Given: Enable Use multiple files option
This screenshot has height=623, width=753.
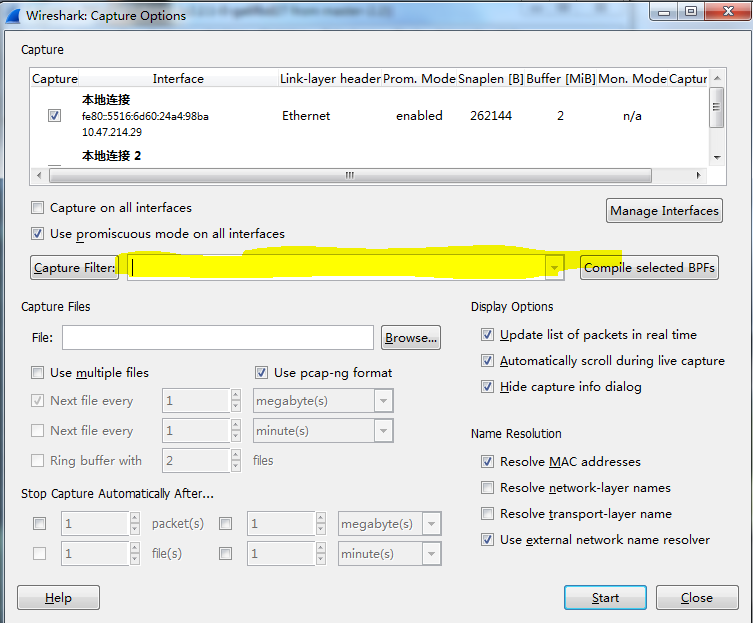Looking at the screenshot, I should click(x=37, y=373).
